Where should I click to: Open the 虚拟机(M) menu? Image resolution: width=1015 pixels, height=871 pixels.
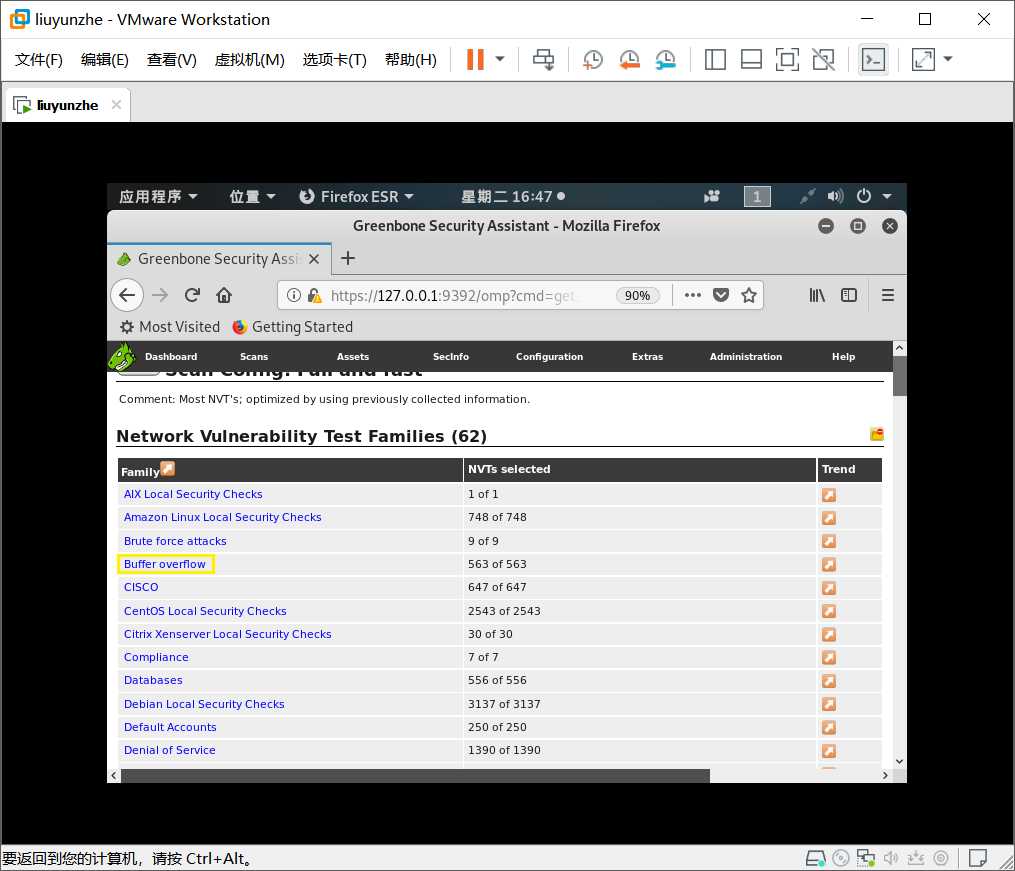pyautogui.click(x=249, y=60)
